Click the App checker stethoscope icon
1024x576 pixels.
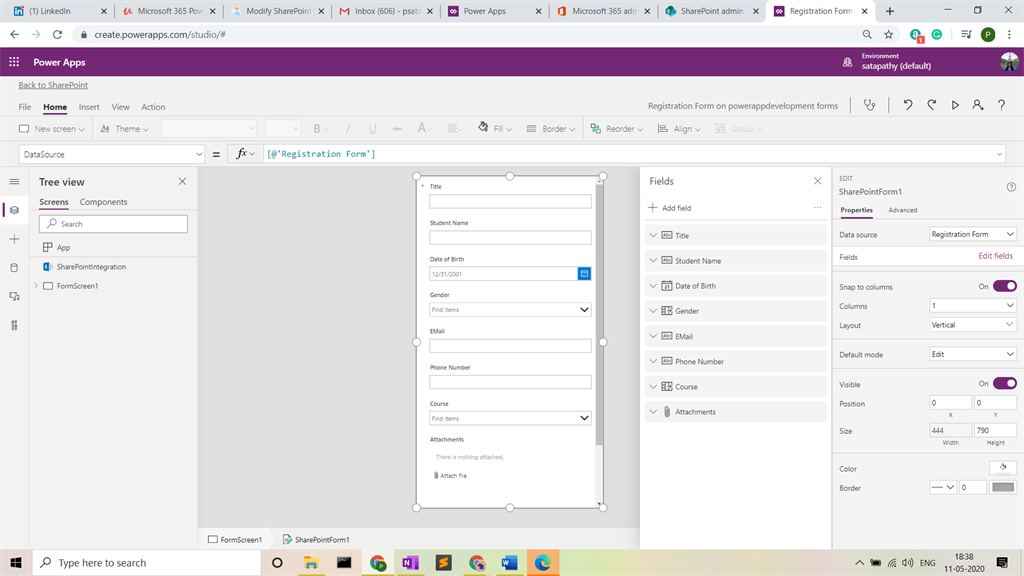(869, 105)
